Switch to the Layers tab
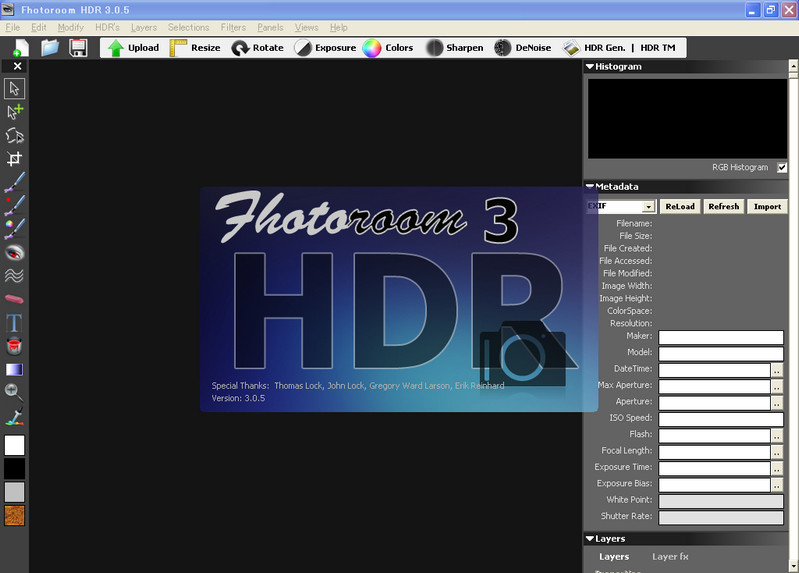Image resolution: width=799 pixels, height=573 pixels. (x=614, y=557)
